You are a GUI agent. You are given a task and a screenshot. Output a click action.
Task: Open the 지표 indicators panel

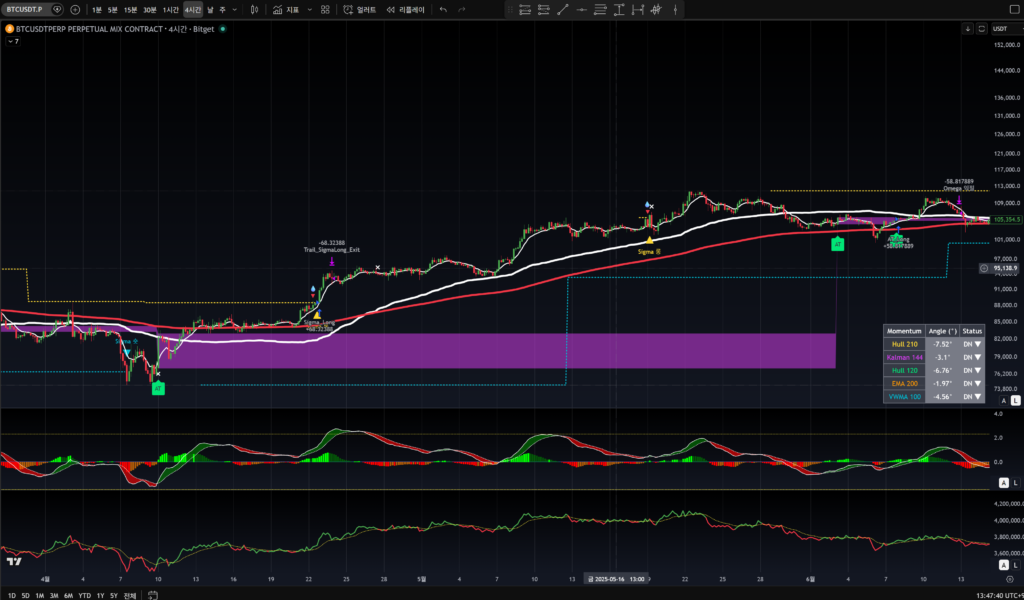coord(286,10)
